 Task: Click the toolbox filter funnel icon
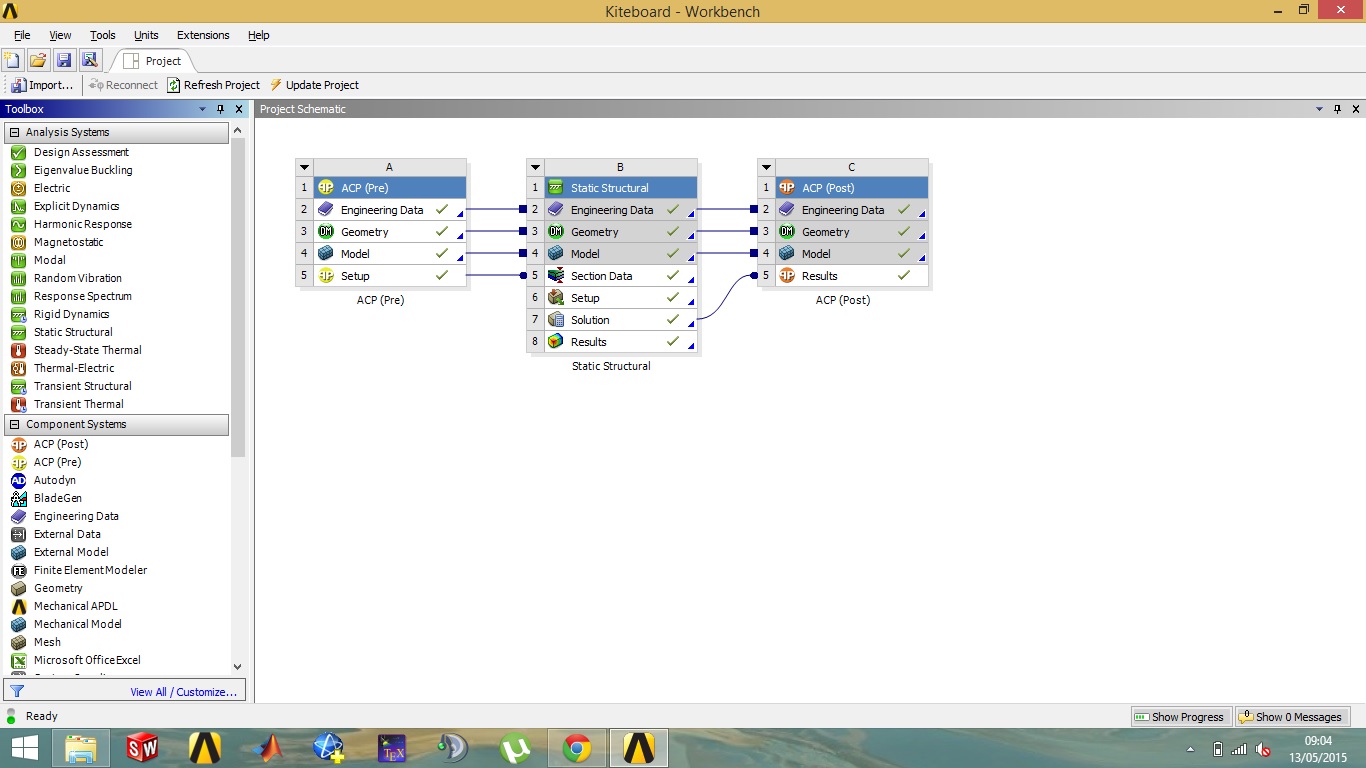[x=16, y=691]
